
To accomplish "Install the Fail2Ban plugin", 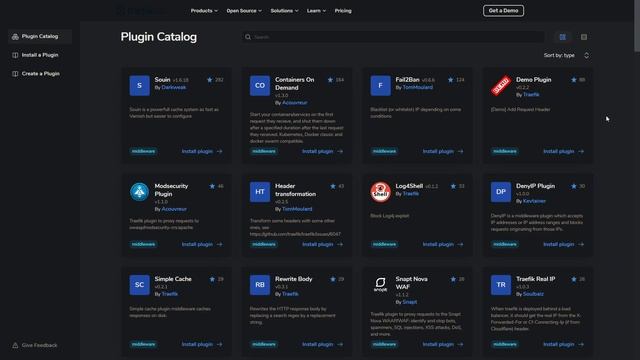I will tap(443, 151).
